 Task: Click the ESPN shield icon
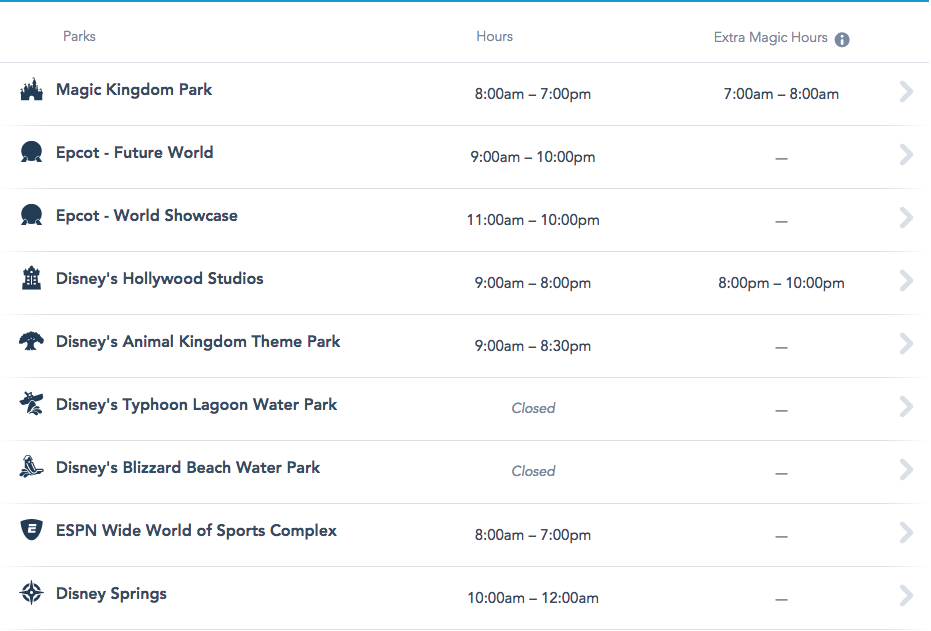pos(31,531)
